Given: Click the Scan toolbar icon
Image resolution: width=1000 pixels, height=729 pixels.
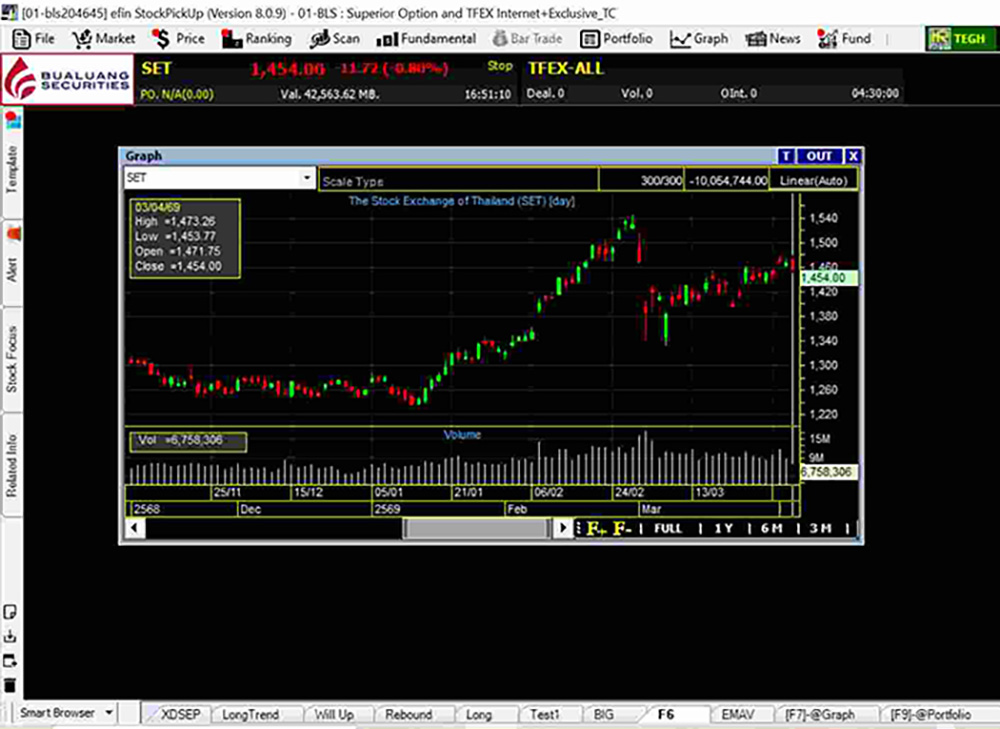Looking at the screenshot, I should click(x=320, y=39).
